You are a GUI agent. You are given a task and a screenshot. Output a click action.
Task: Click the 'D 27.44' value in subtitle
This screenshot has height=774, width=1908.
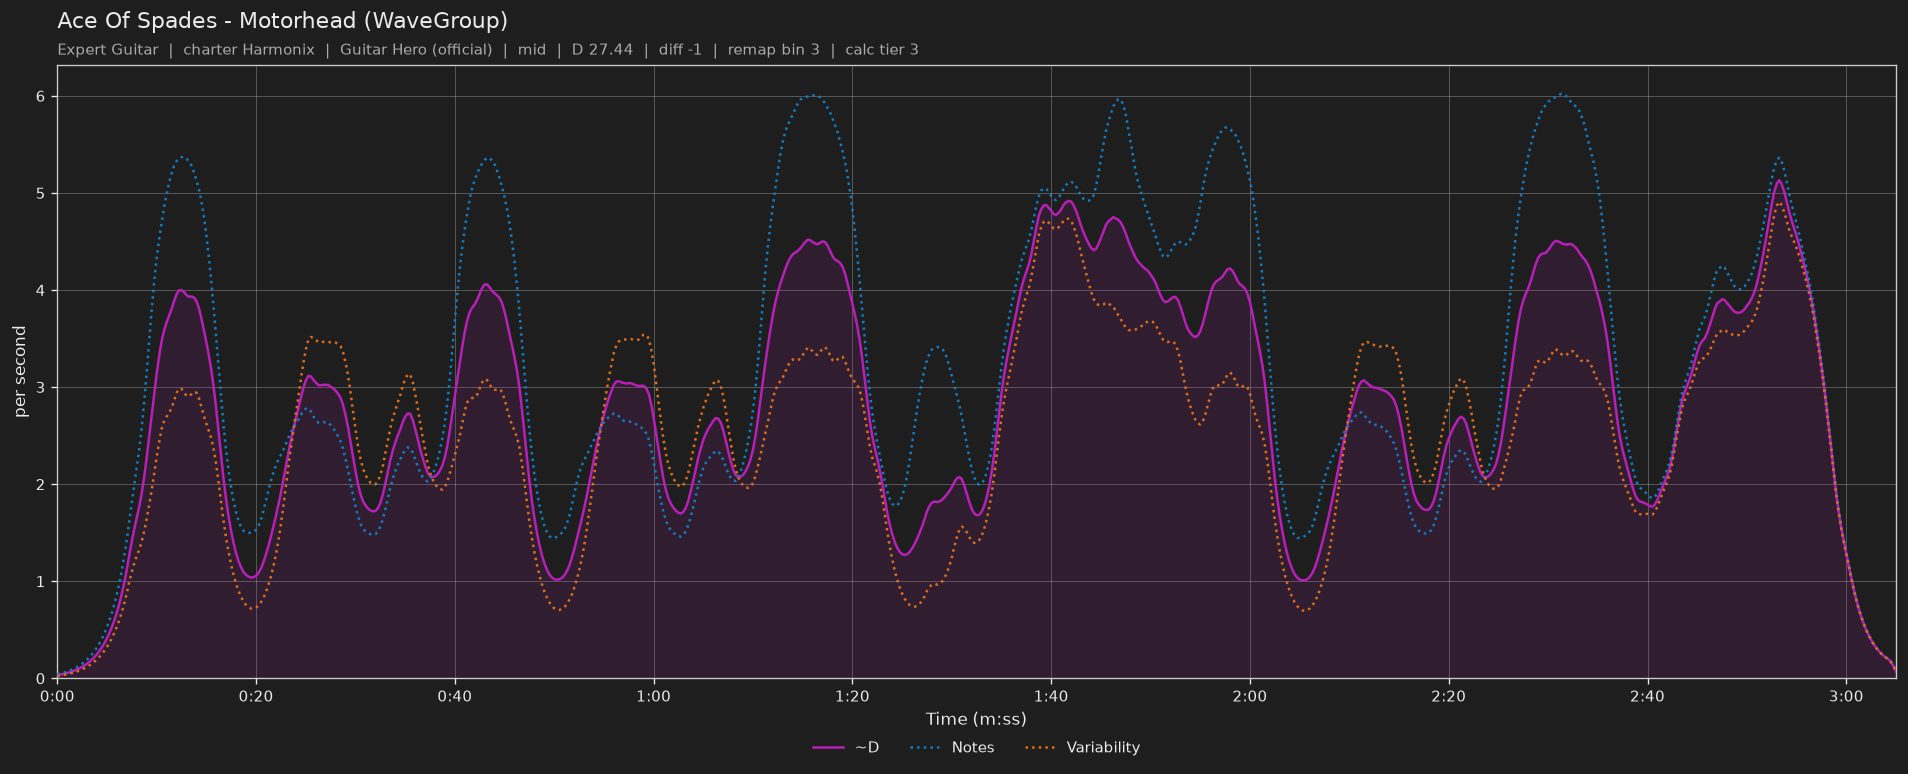click(602, 49)
